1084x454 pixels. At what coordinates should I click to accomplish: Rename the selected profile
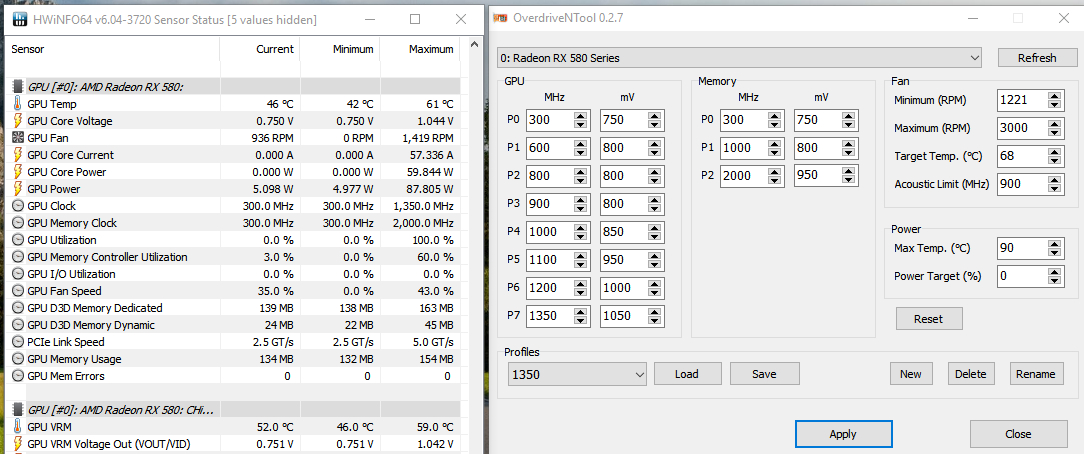[1036, 374]
